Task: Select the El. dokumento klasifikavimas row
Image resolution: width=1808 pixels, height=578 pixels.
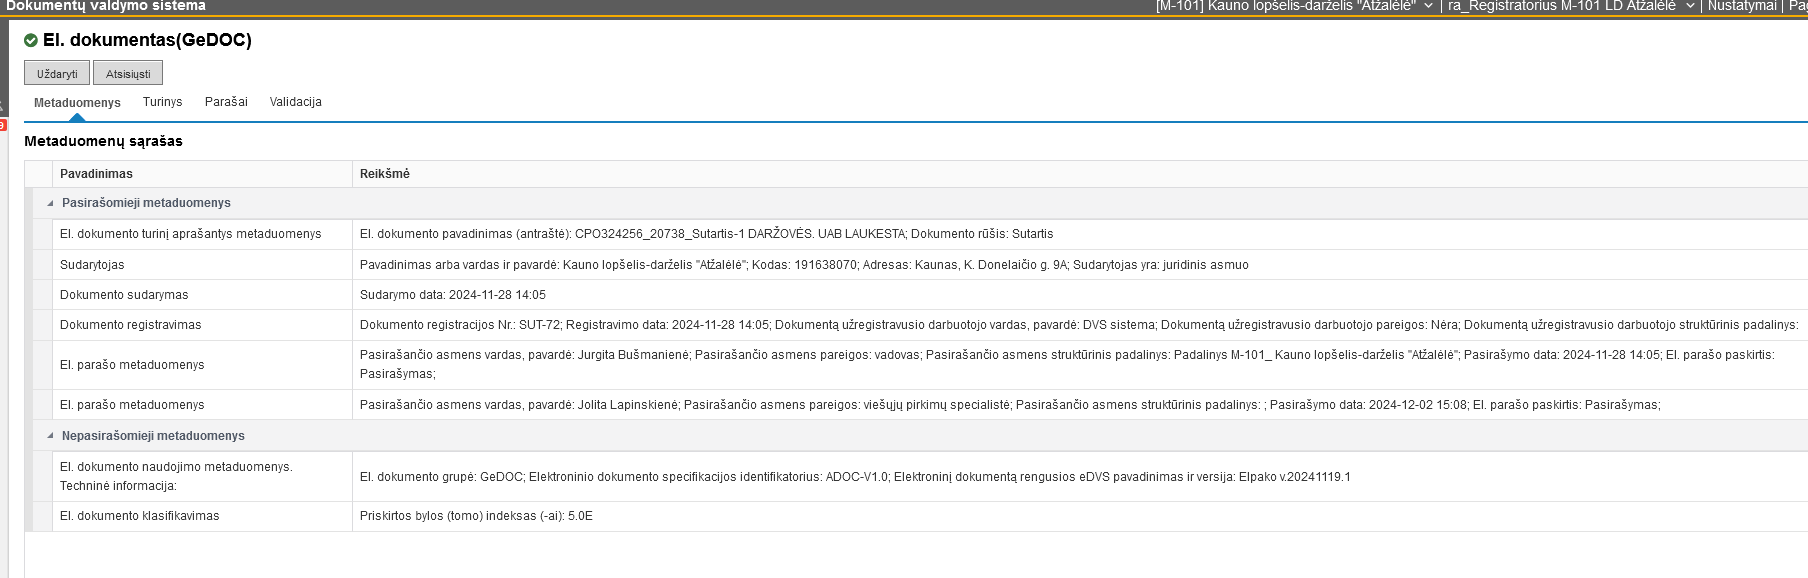Action: click(x=139, y=516)
